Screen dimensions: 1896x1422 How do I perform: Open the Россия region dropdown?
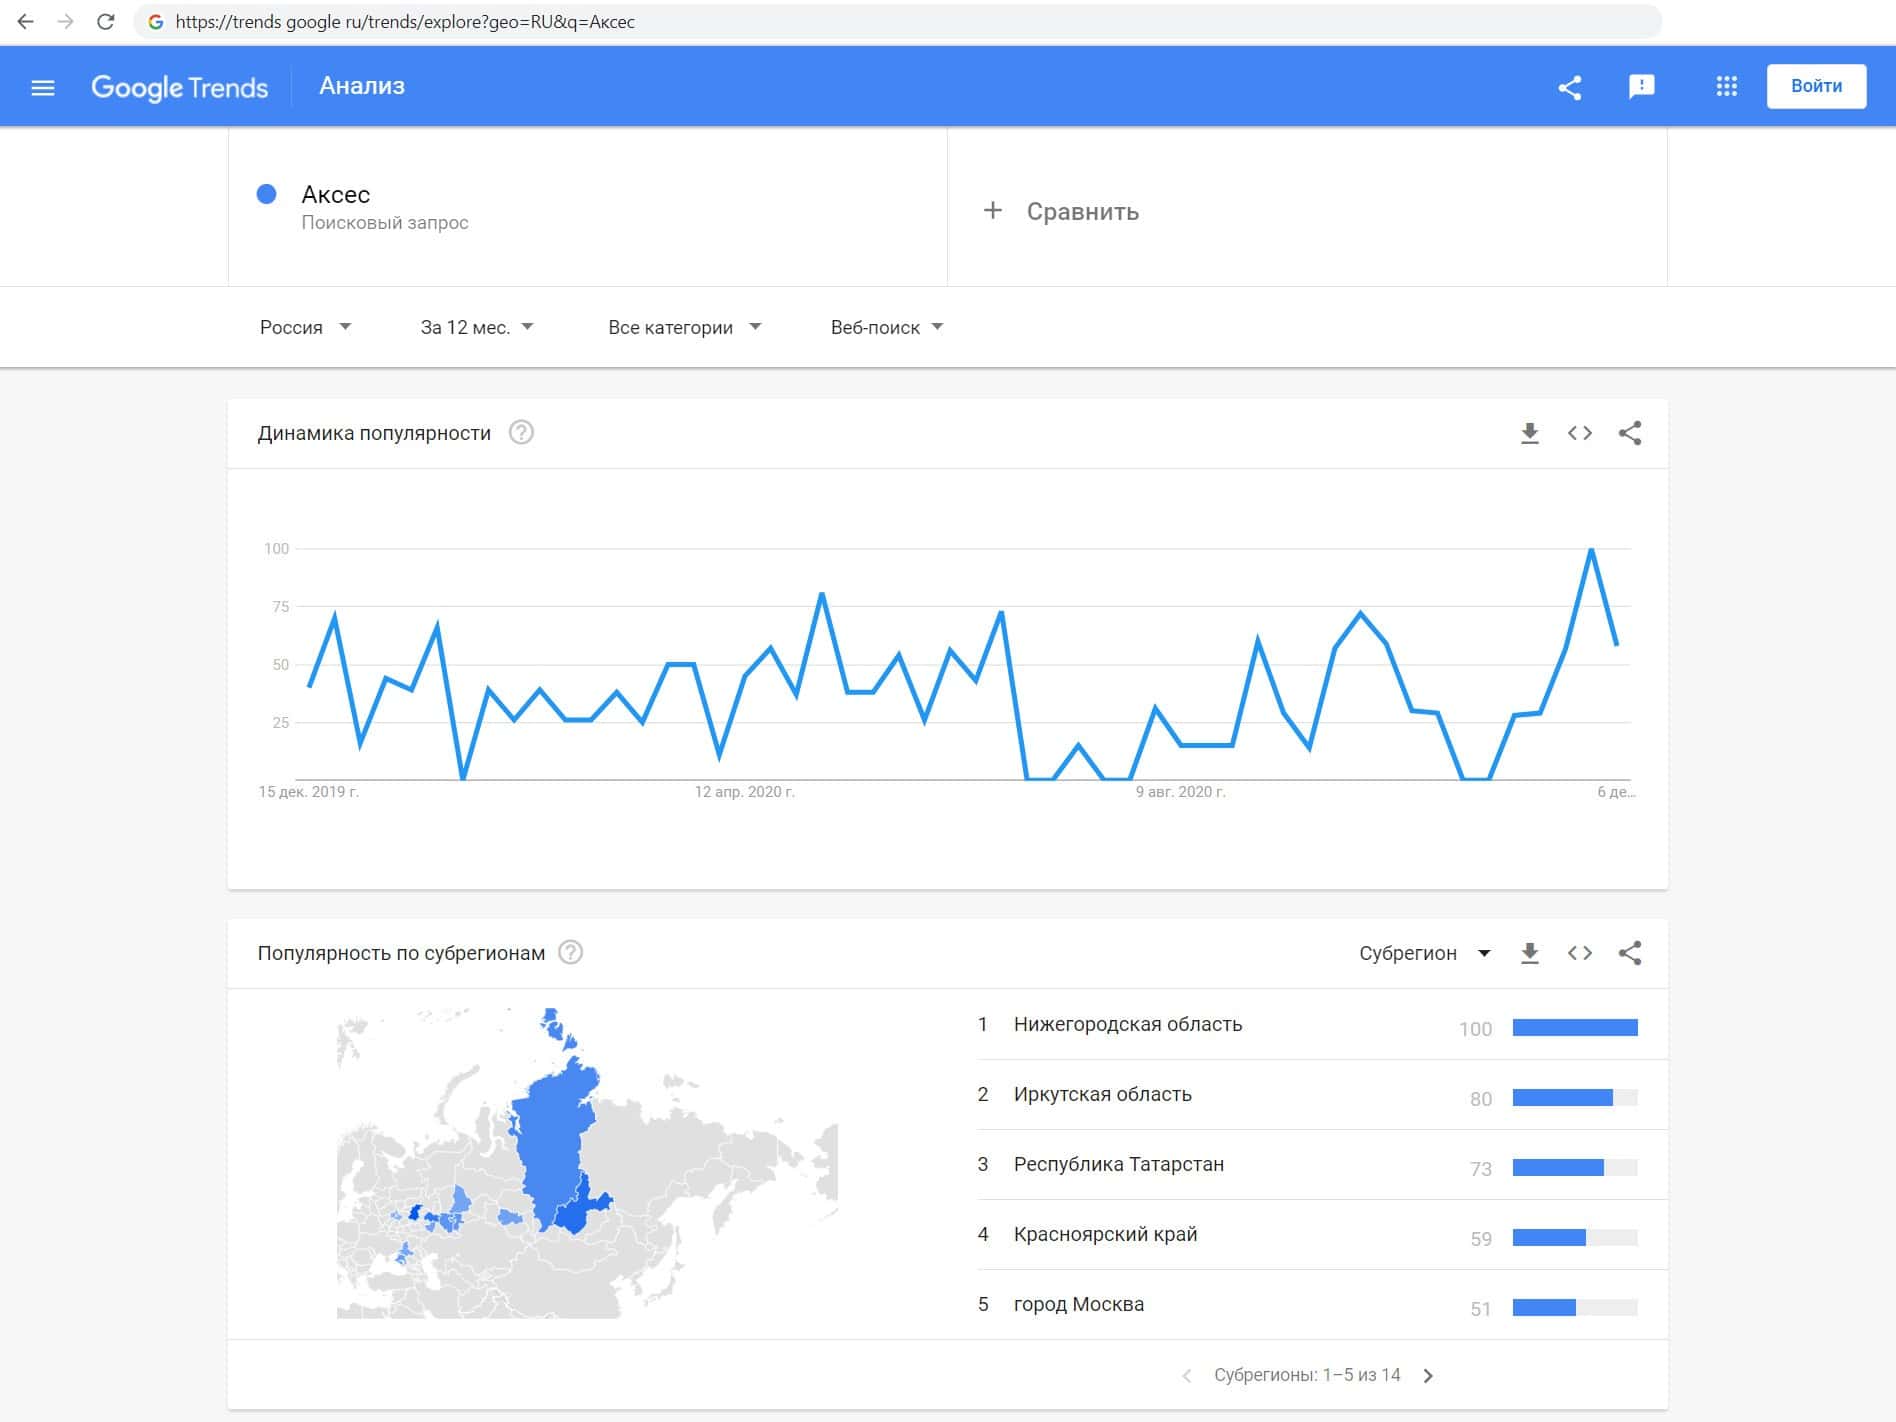305,327
